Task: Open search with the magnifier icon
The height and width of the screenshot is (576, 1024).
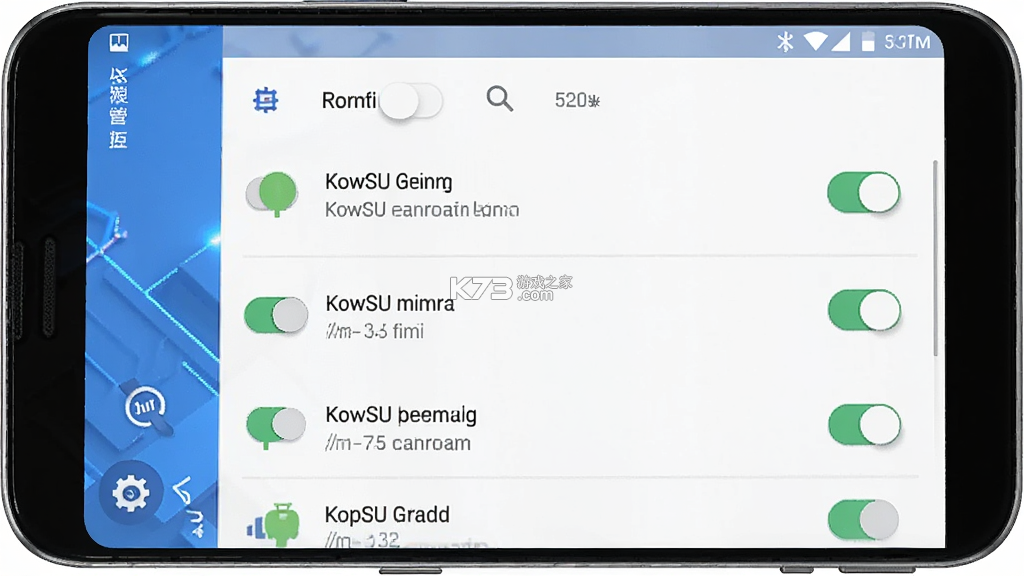Action: pyautogui.click(x=500, y=99)
